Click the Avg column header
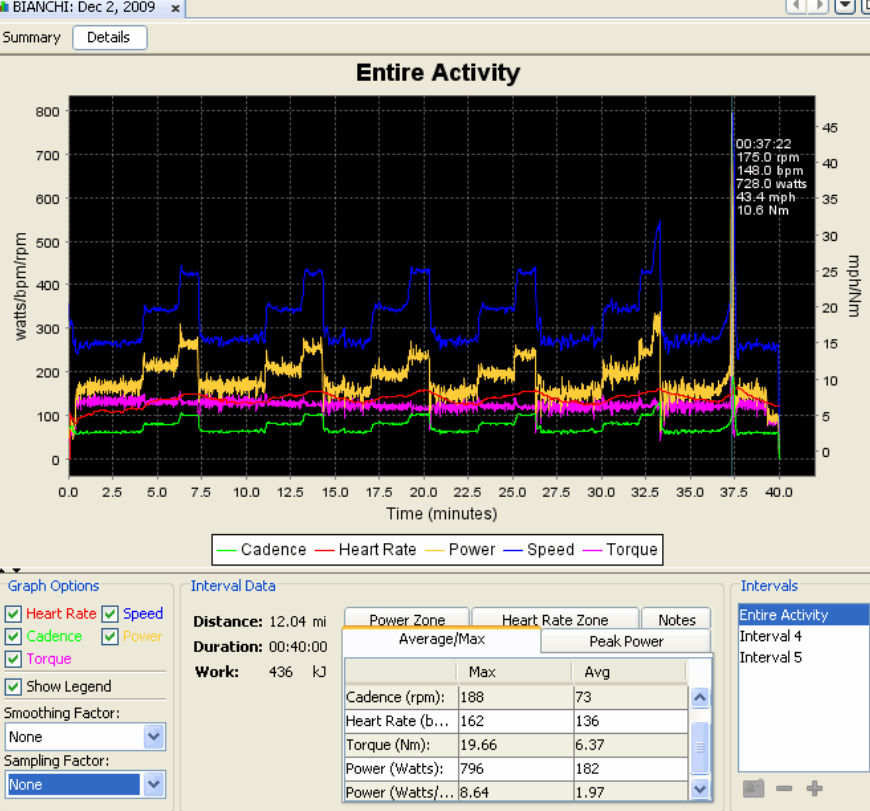 pyautogui.click(x=630, y=672)
